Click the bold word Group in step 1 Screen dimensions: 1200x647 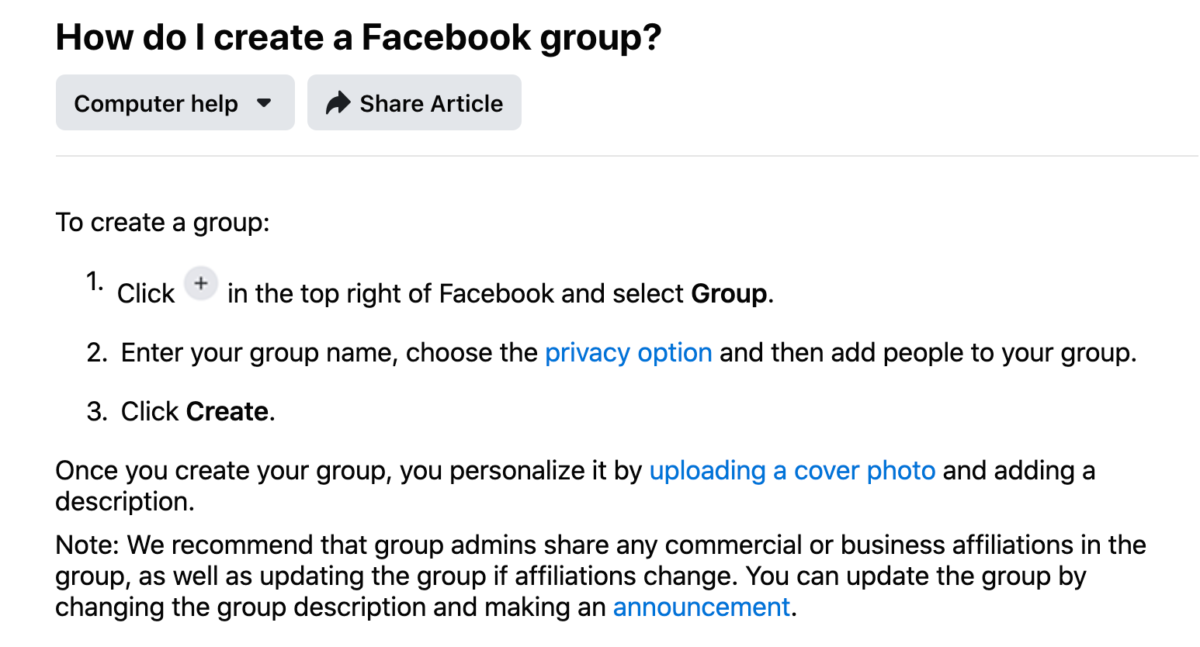point(729,294)
